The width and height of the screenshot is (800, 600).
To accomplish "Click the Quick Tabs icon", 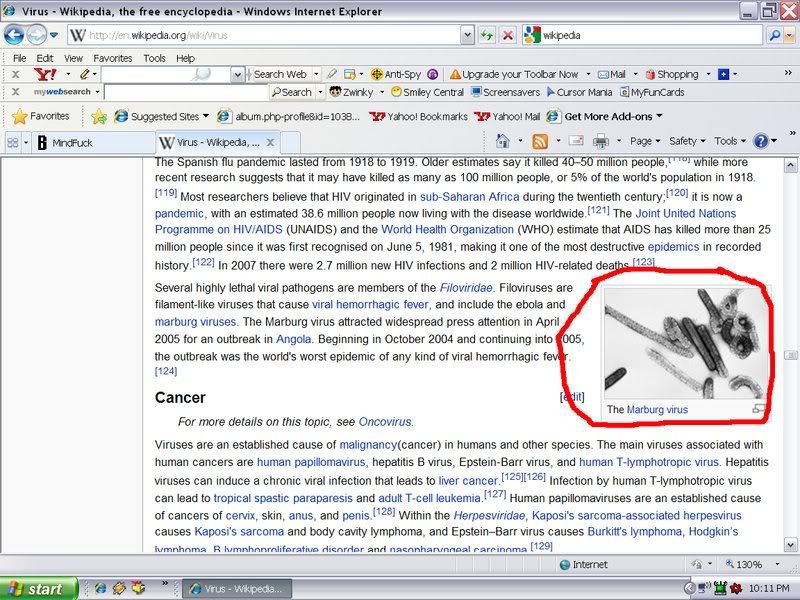I will pos(13,142).
